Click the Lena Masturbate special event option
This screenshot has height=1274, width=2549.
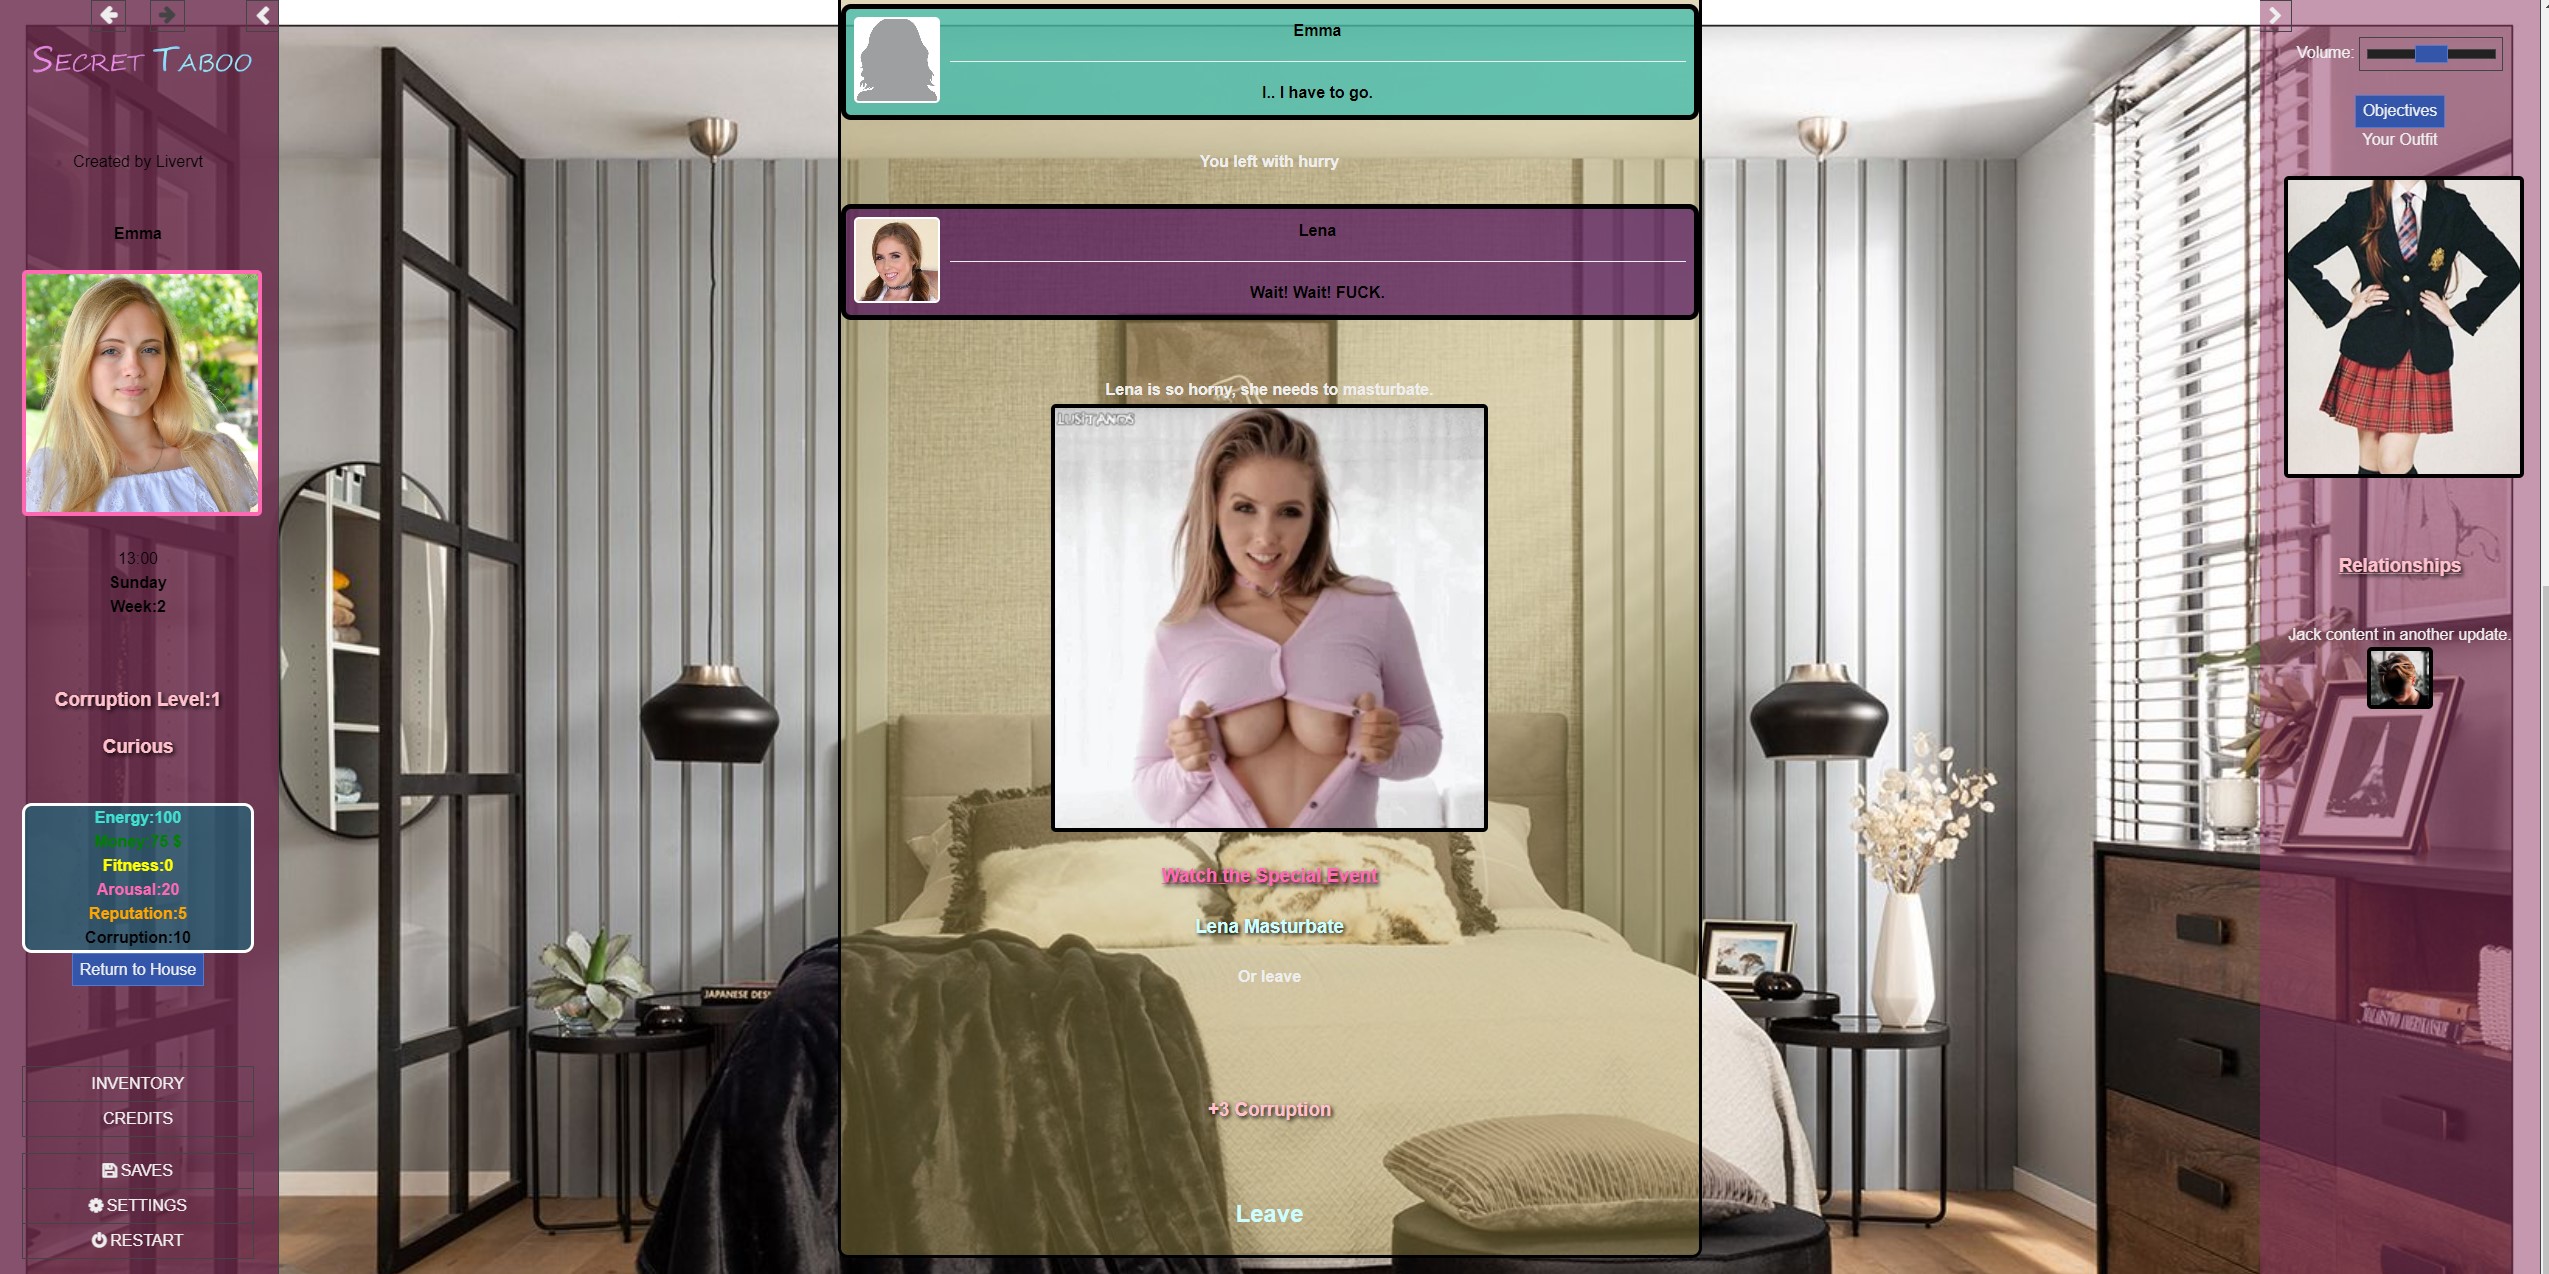click(1268, 926)
